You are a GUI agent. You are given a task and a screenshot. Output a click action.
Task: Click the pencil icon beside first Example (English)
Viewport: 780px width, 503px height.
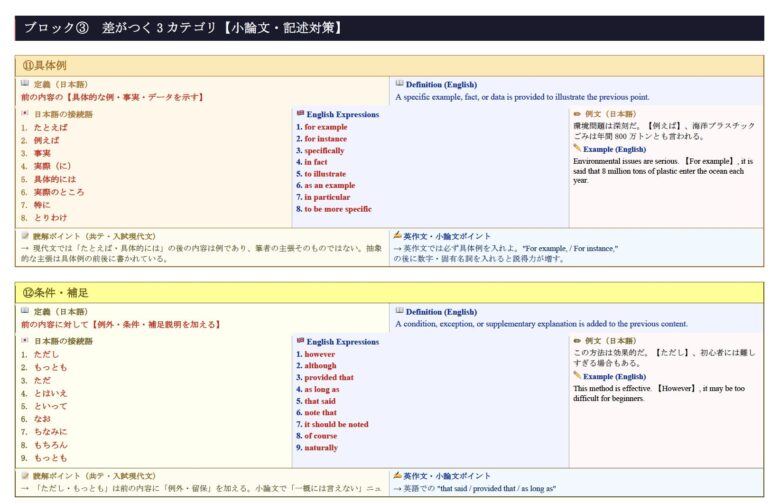tap(577, 148)
